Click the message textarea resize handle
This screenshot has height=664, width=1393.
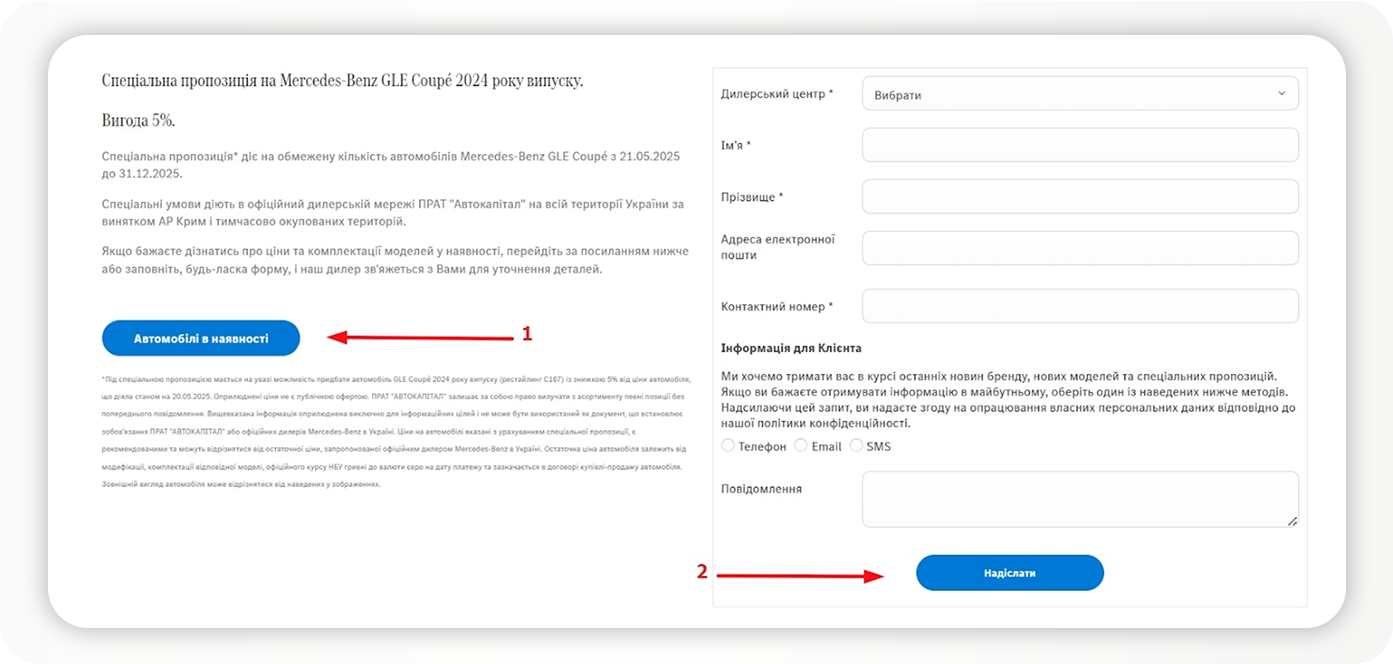(x=1292, y=521)
